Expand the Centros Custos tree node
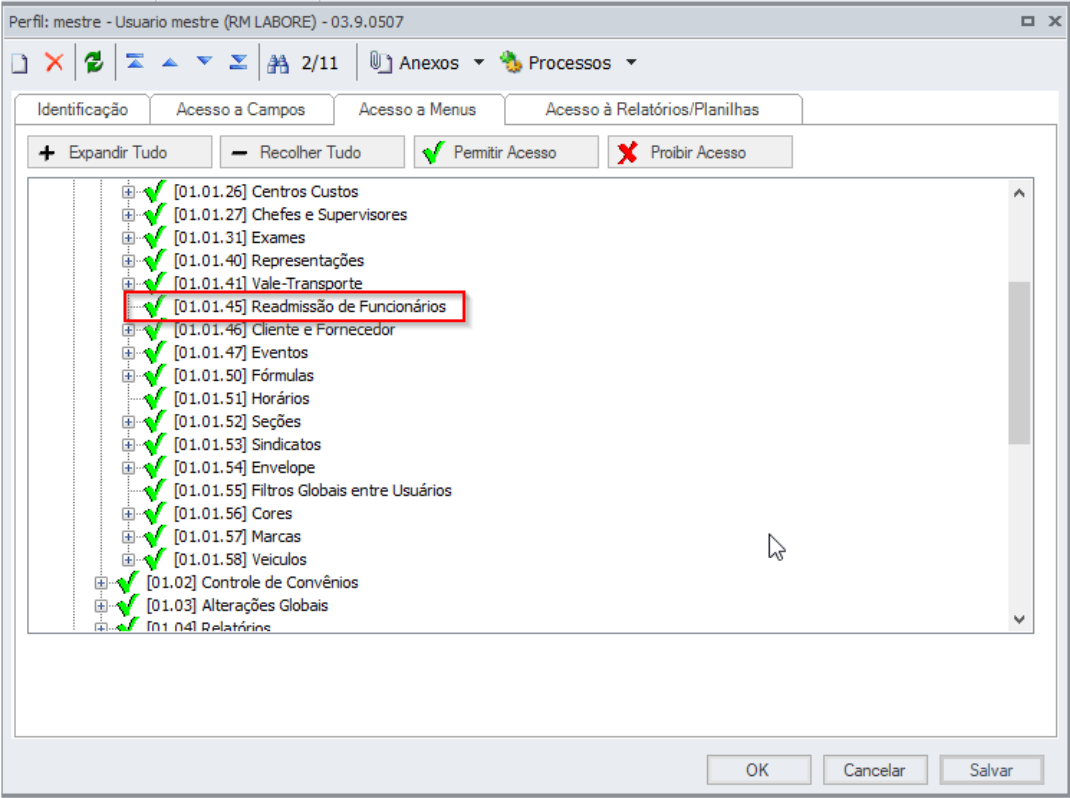The width and height of the screenshot is (1070, 798). coord(128,192)
